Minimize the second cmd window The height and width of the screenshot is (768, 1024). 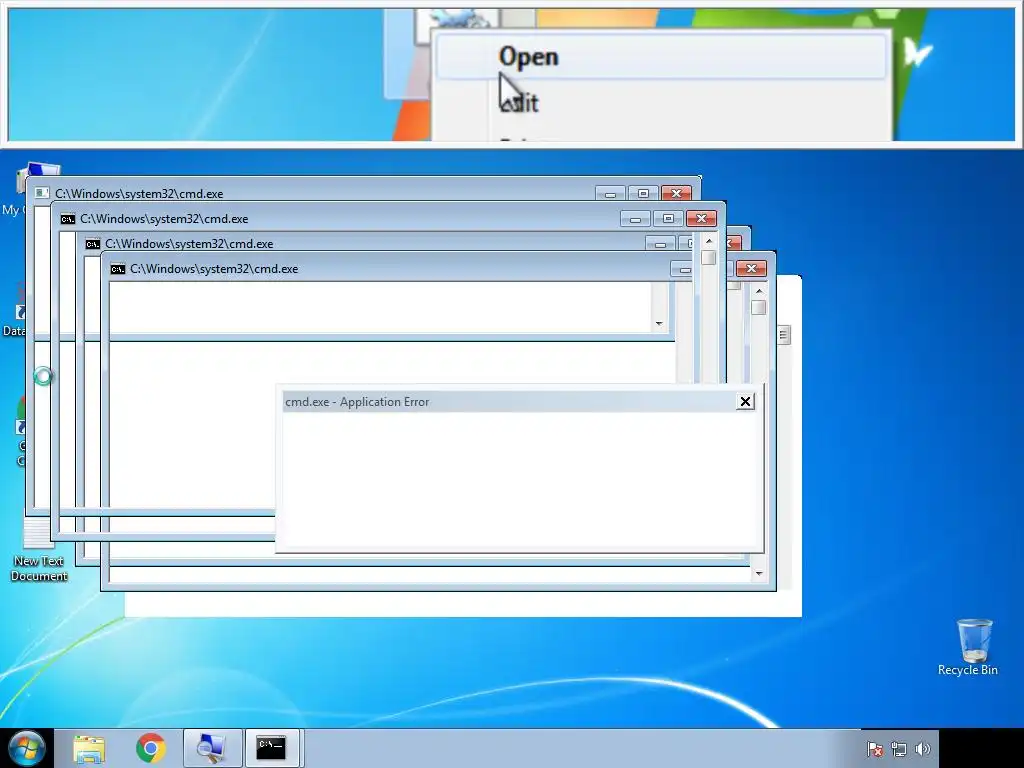[x=635, y=218]
